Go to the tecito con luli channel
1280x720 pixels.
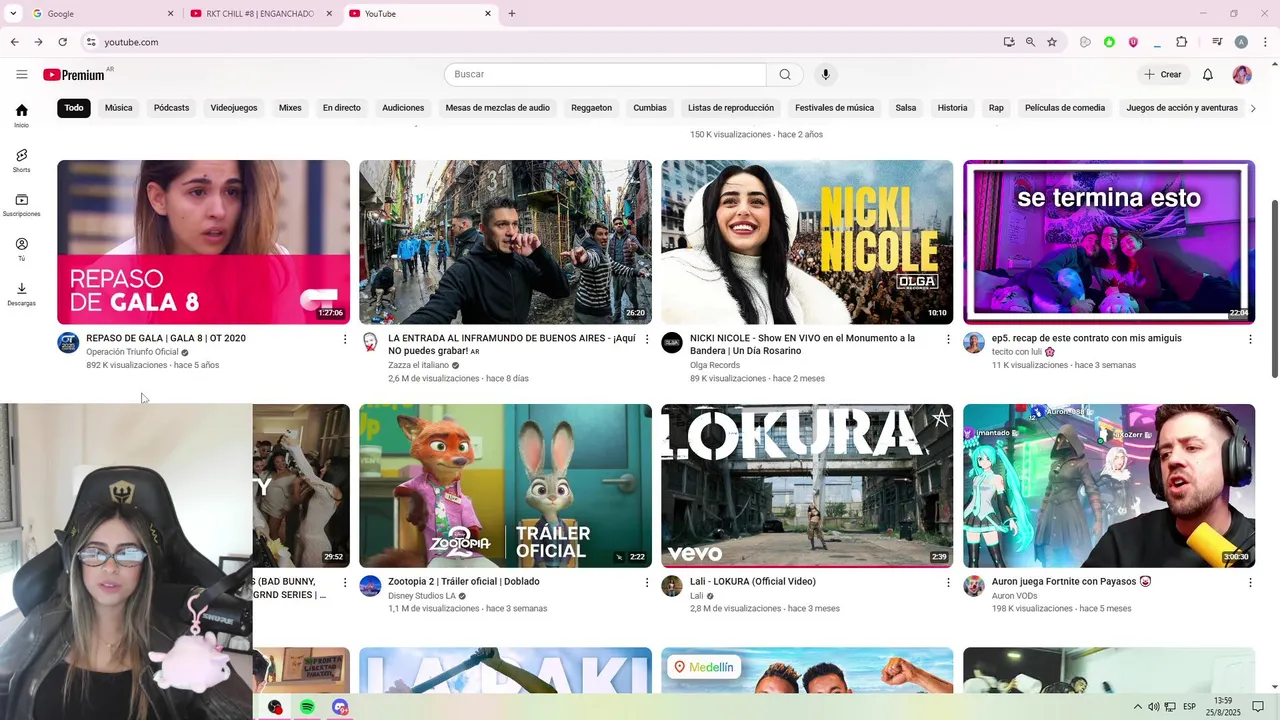point(1017,352)
